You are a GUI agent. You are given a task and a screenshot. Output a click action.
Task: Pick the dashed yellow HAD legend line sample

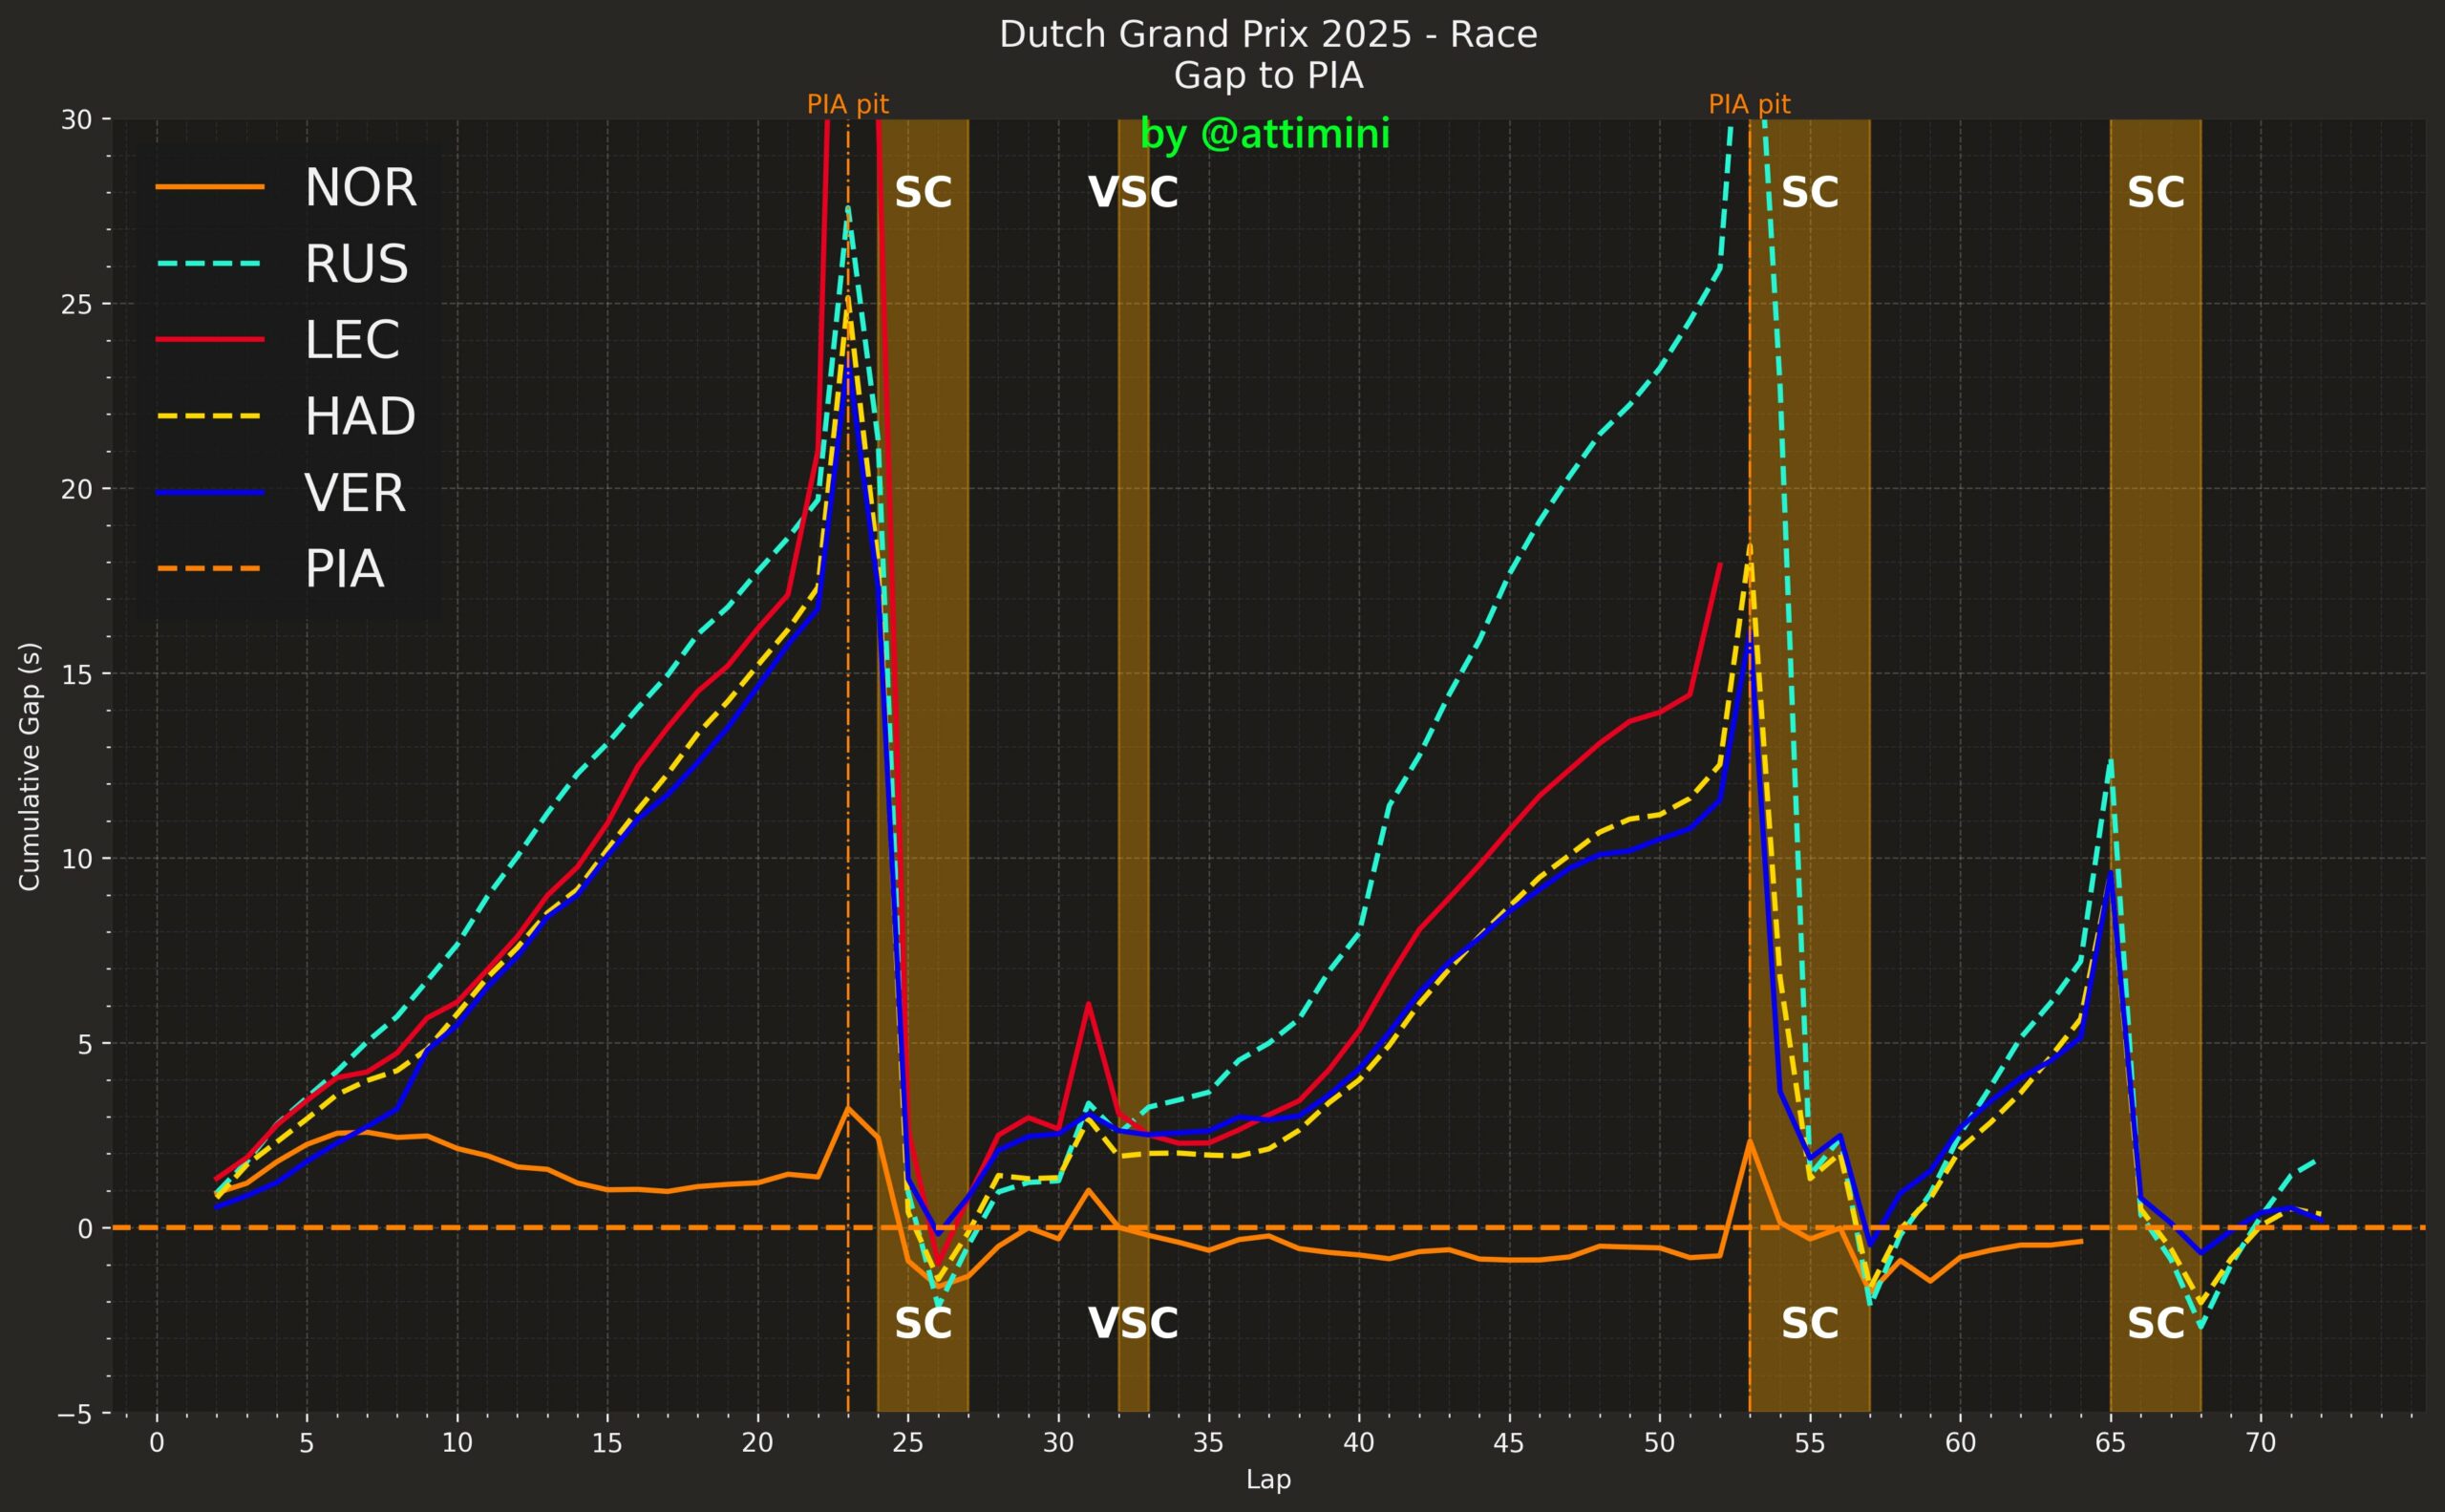pyautogui.click(x=210, y=416)
